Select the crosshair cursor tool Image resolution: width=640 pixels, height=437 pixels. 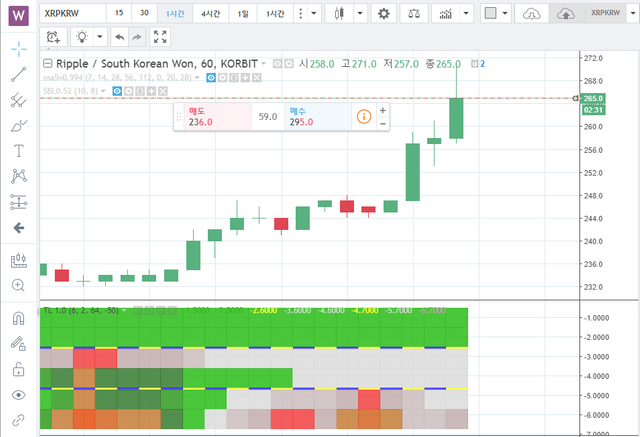pos(18,49)
